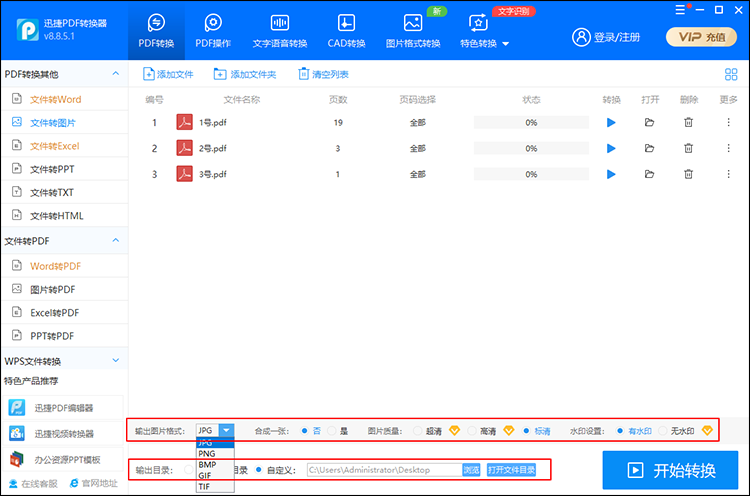Choose PNG from the format dropdown list
The height and width of the screenshot is (496, 750).
click(208, 453)
